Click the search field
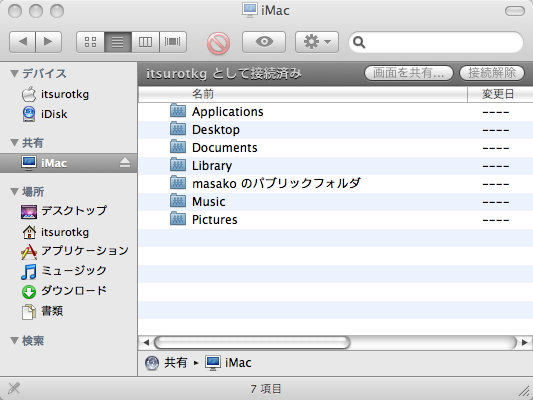Screen dimensions: 533x400 point(436,42)
